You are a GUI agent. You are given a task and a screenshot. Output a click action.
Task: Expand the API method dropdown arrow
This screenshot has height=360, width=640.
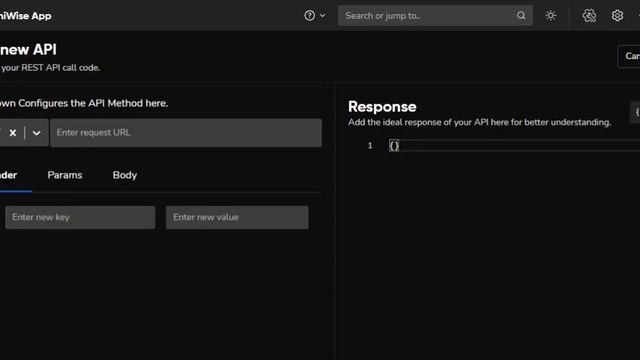click(x=36, y=133)
